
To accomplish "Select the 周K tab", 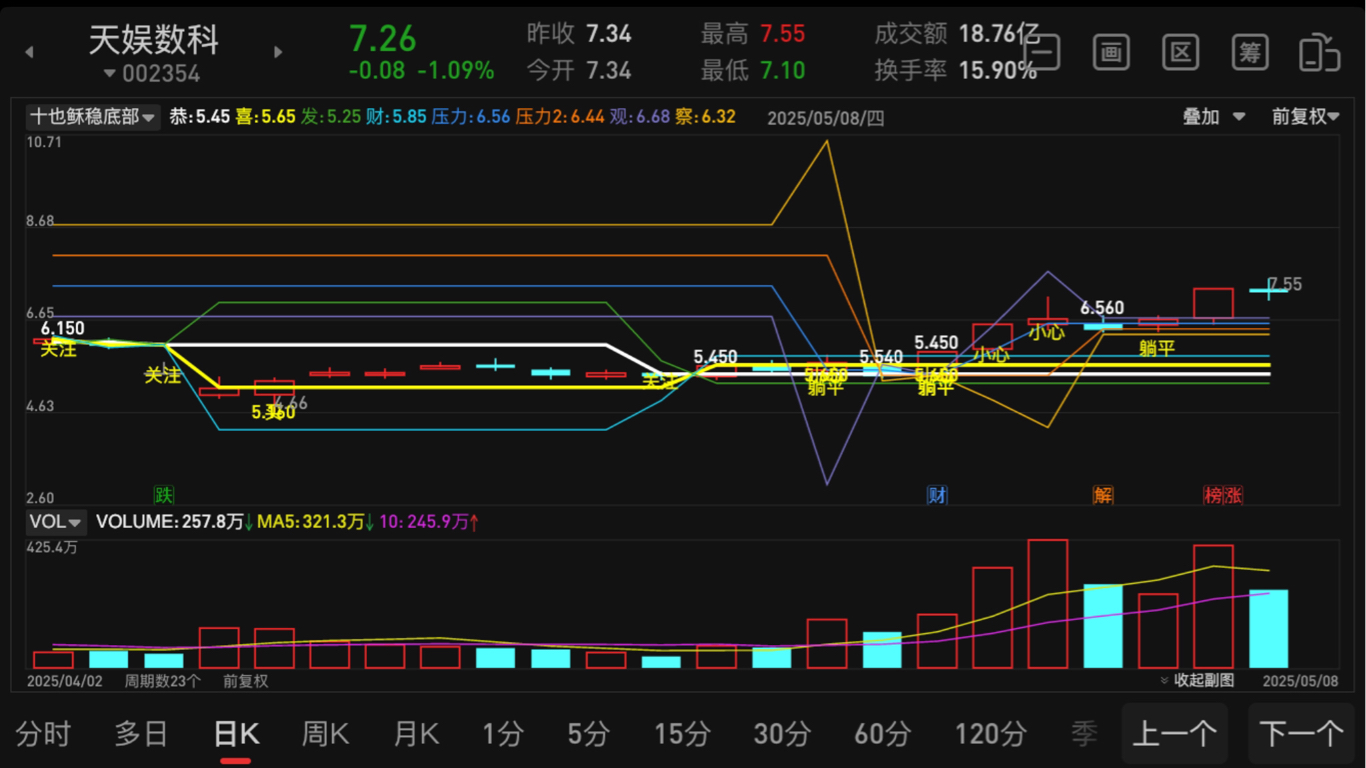I will 325,734.
